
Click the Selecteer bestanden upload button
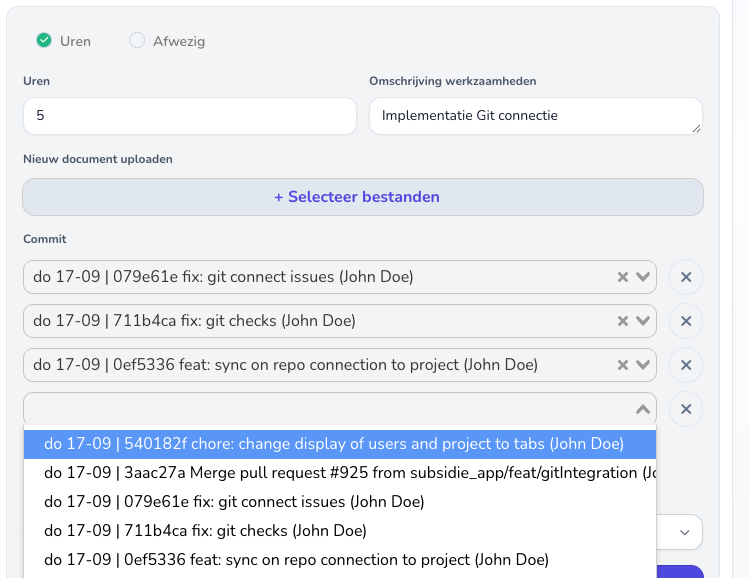point(363,197)
